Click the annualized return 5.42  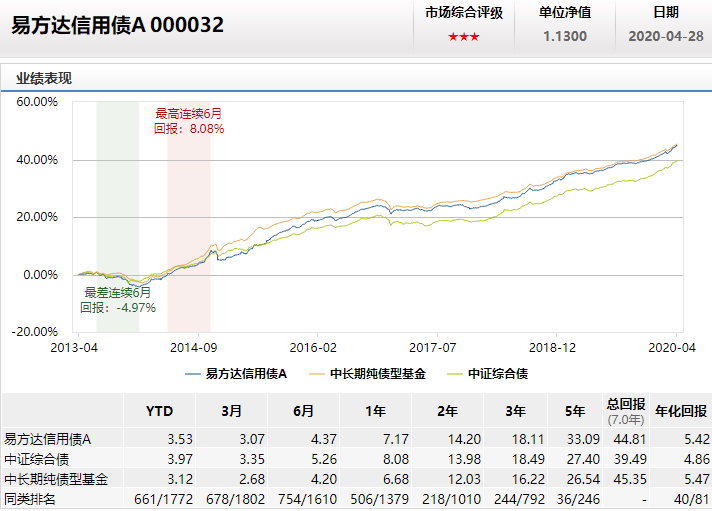697,439
